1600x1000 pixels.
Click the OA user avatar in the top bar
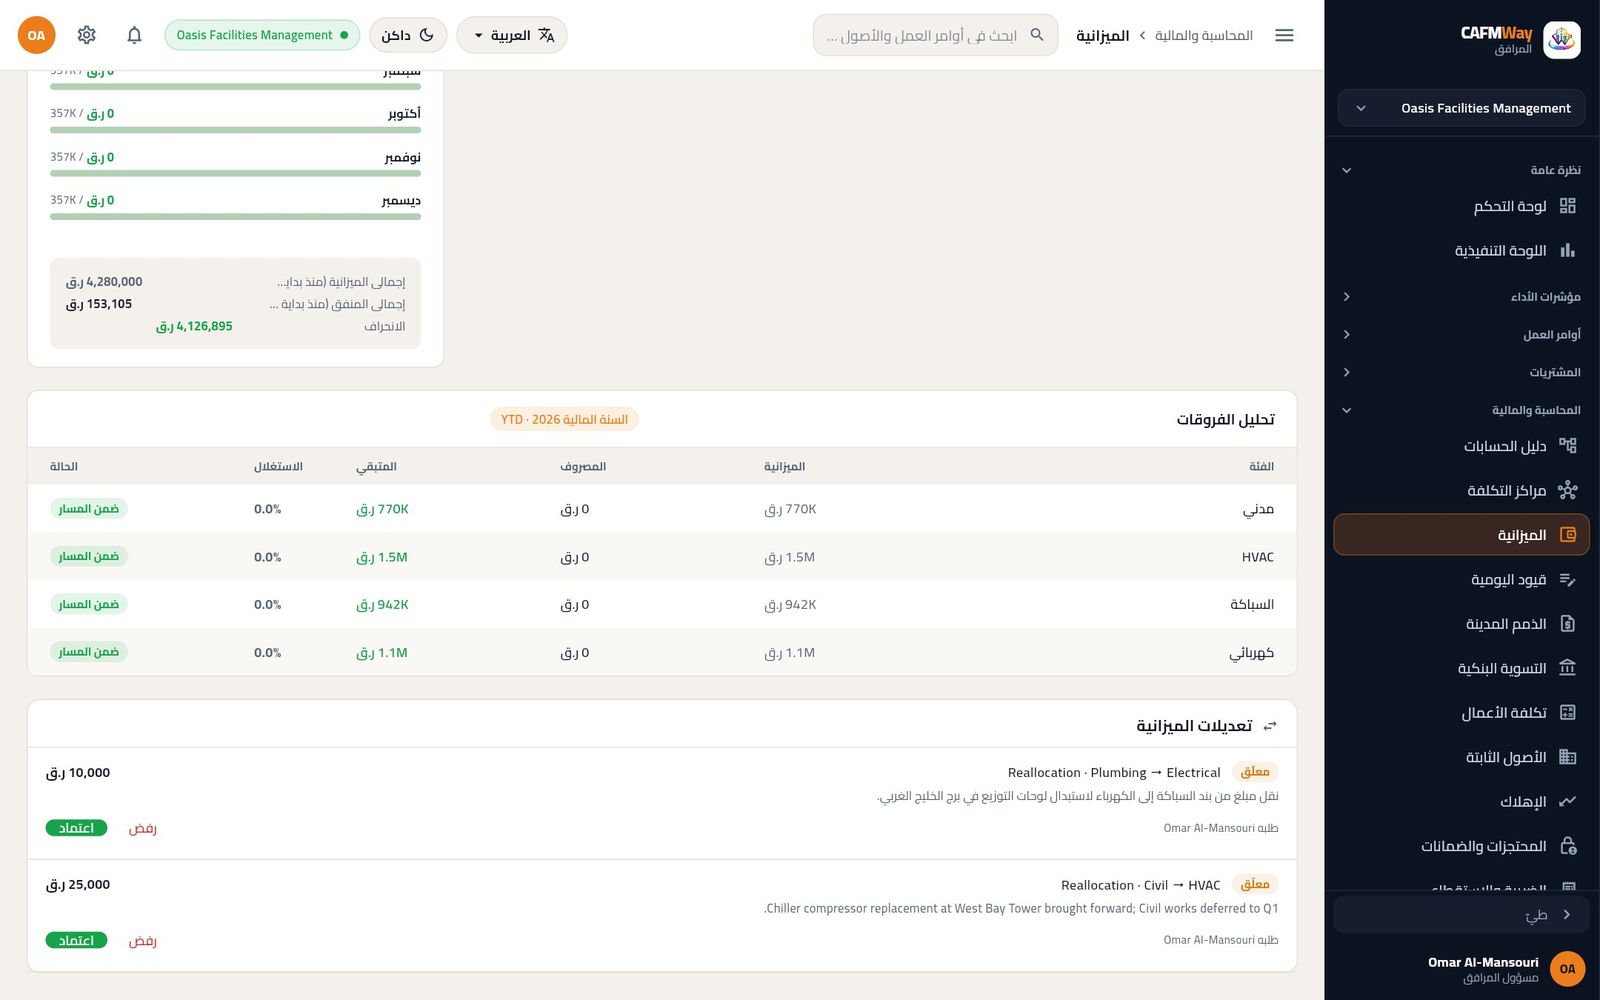36,35
